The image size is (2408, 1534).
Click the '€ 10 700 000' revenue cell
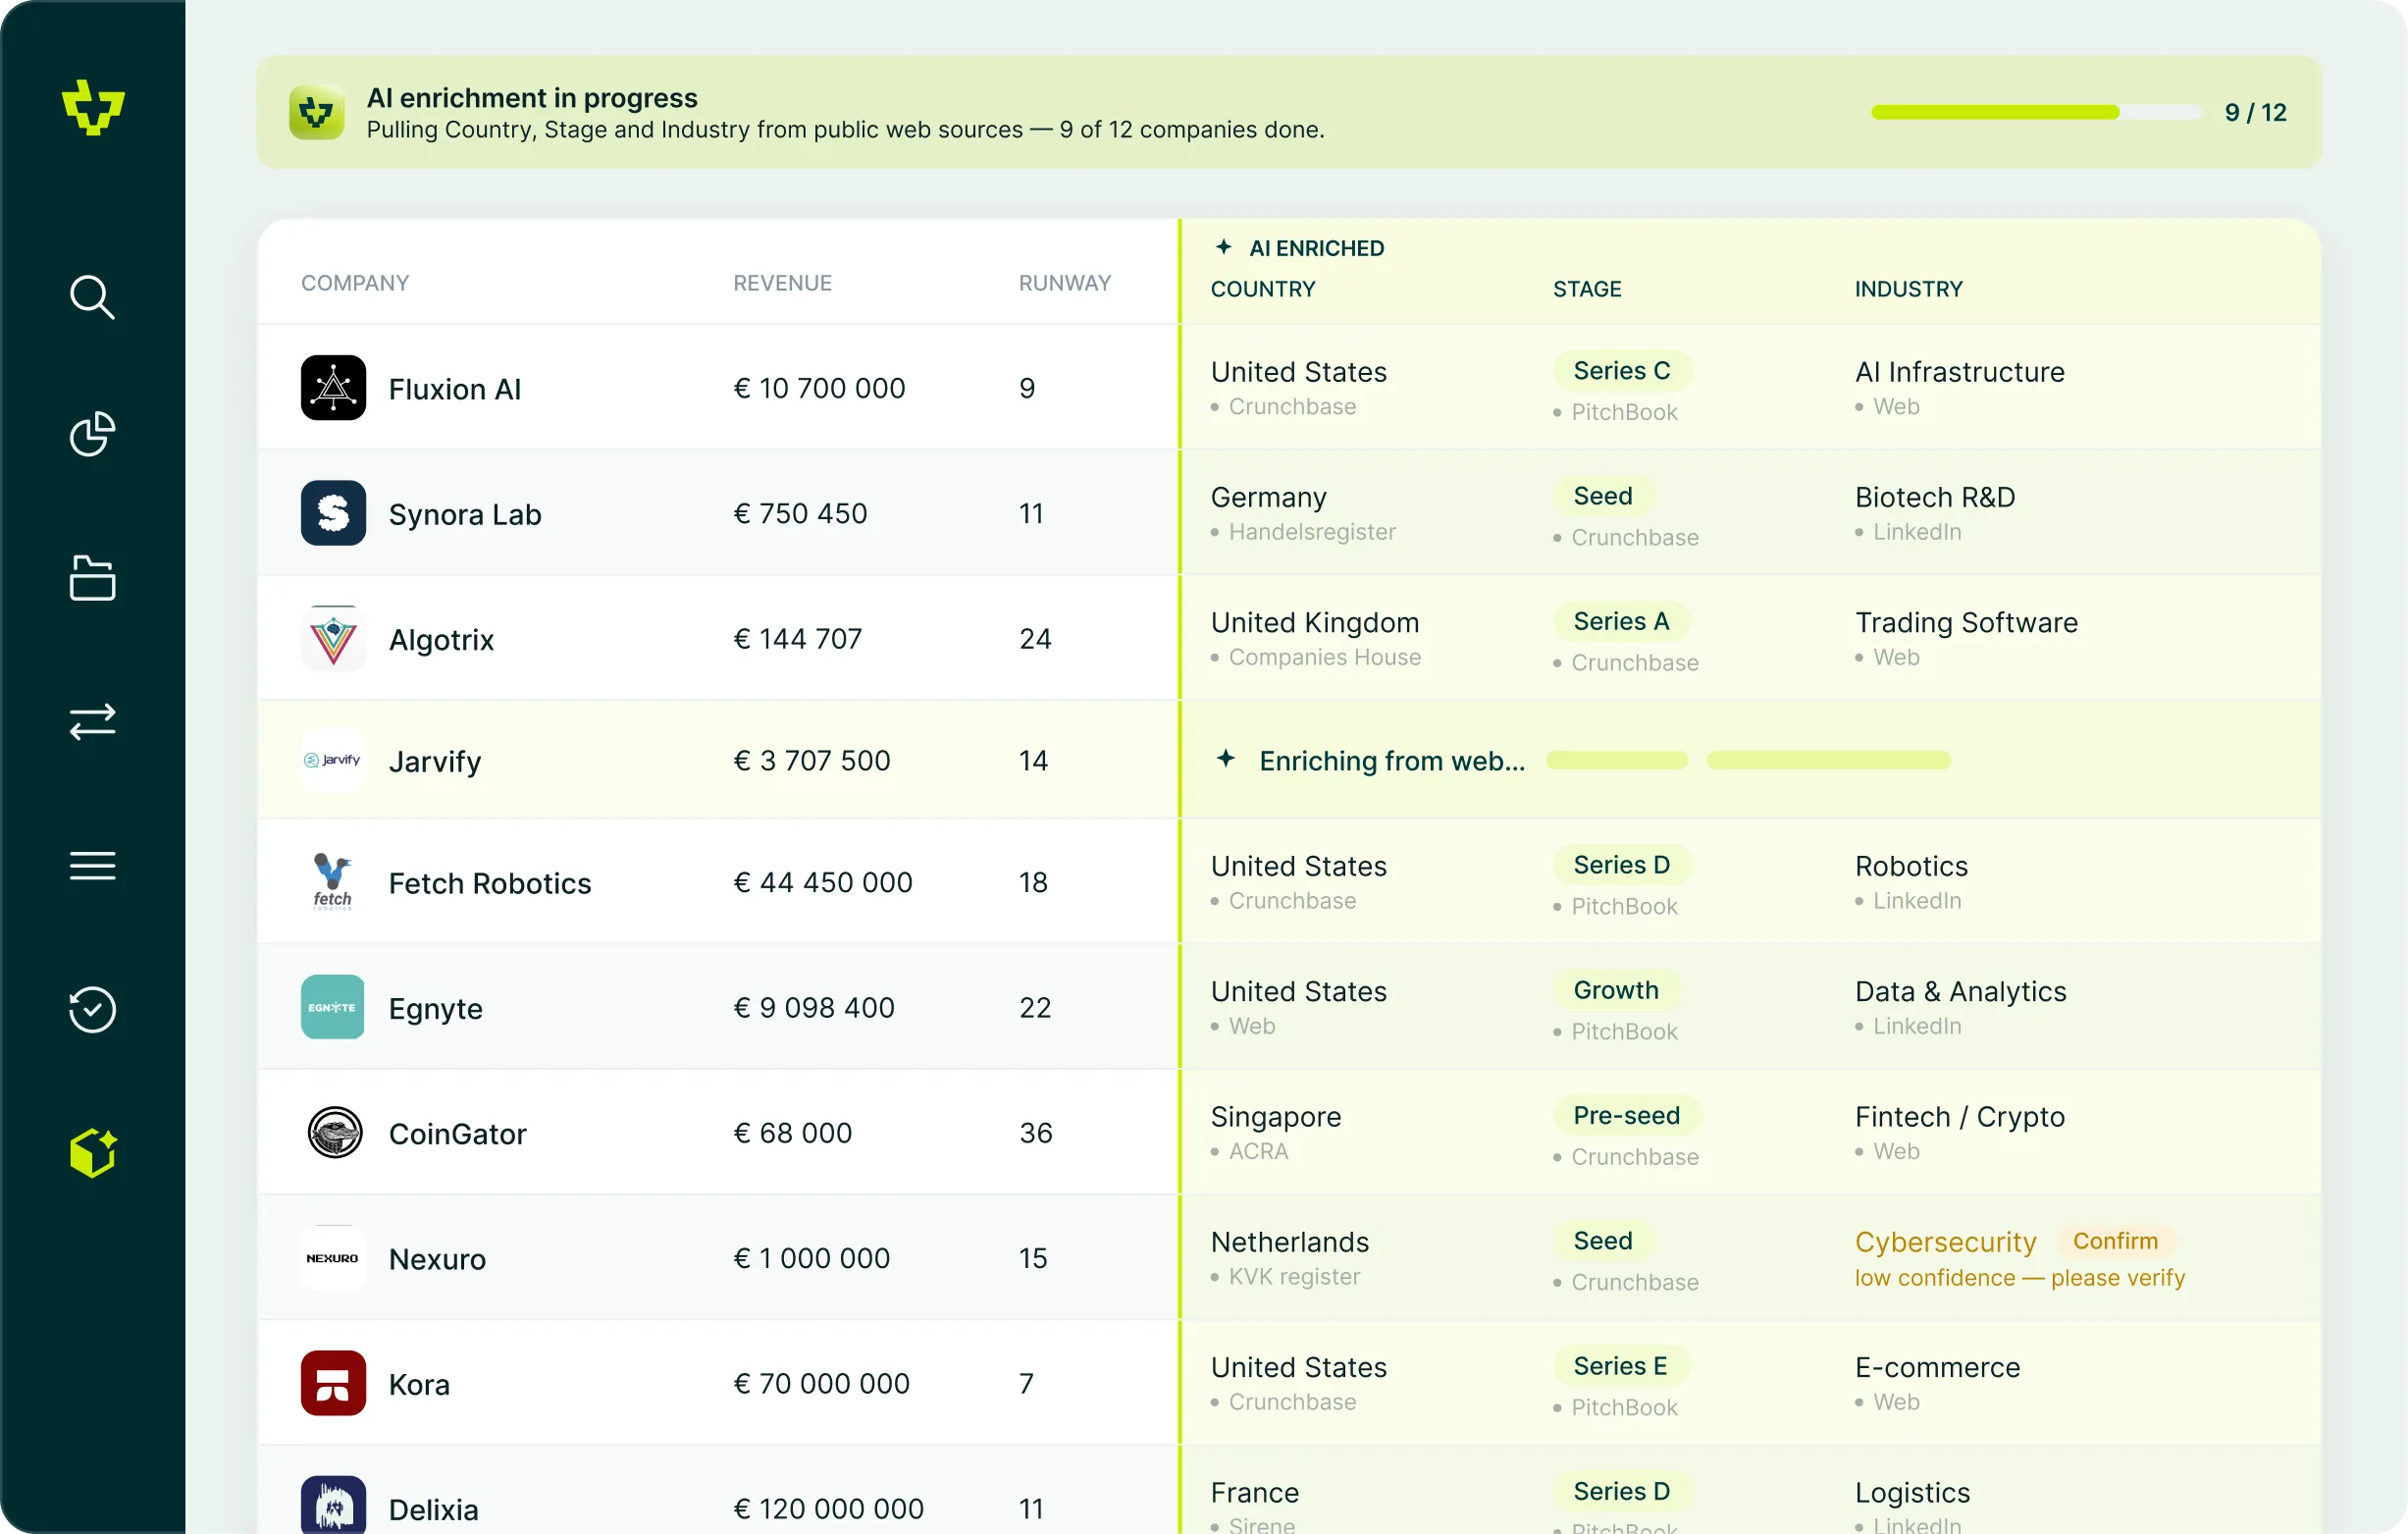pyautogui.click(x=819, y=388)
